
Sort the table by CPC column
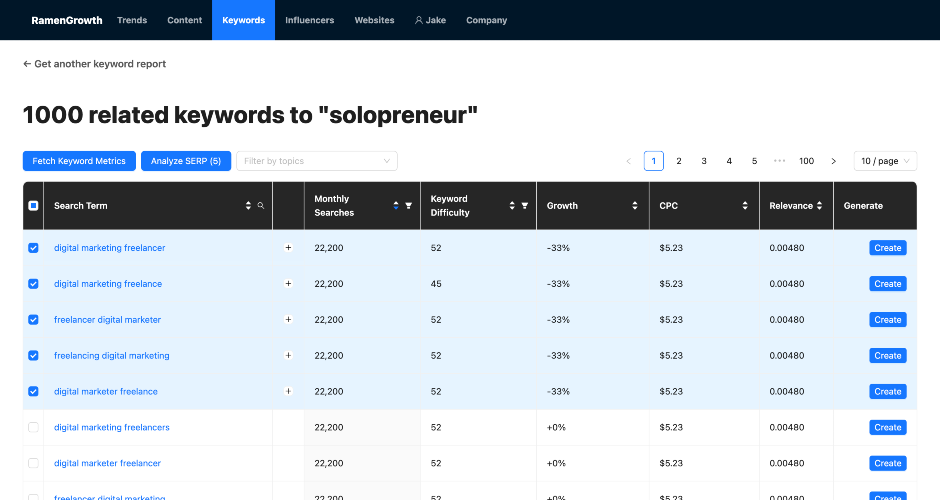744,206
